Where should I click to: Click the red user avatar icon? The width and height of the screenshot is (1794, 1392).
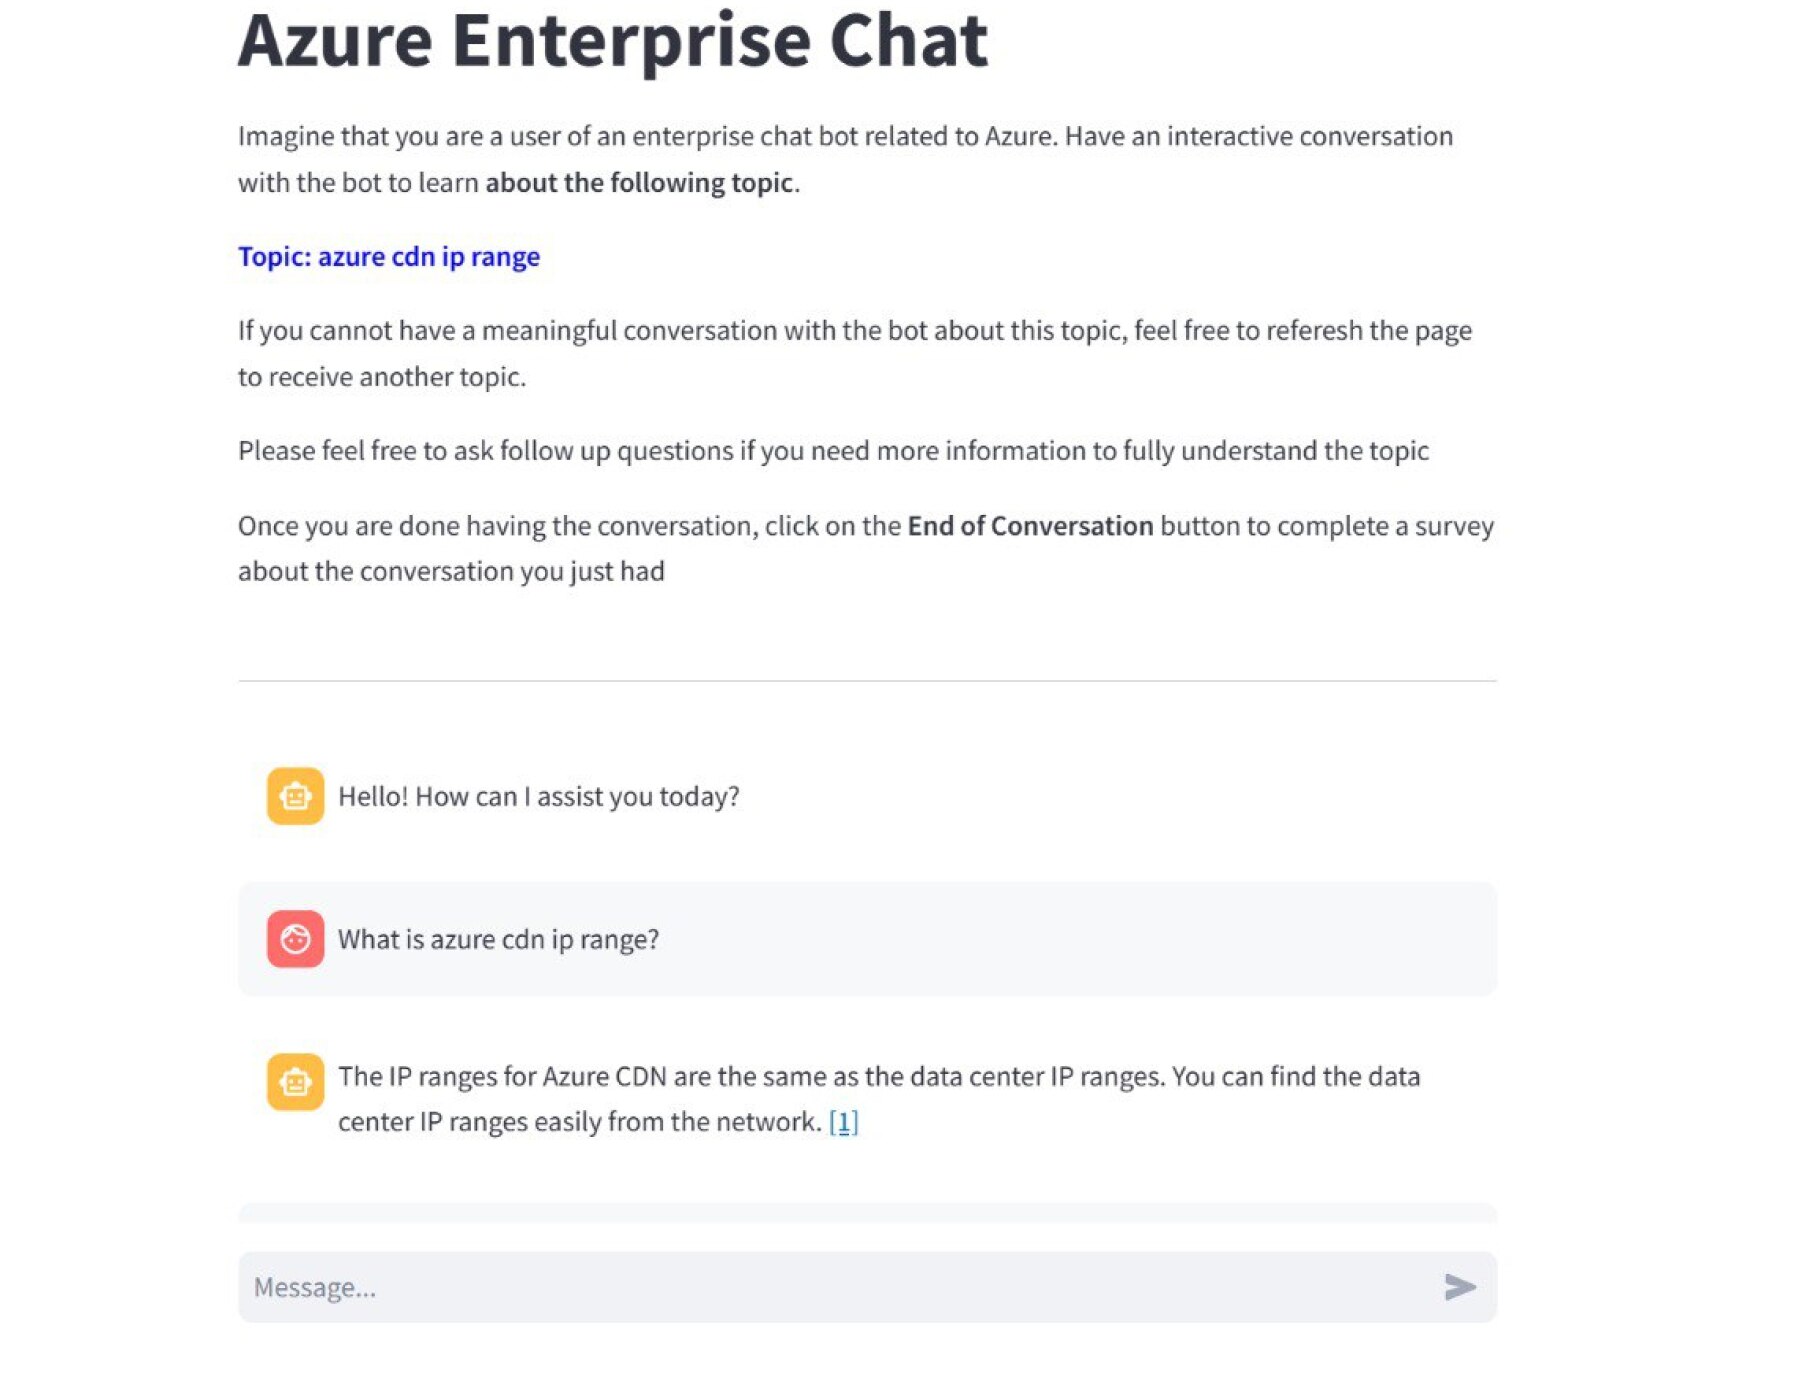pos(295,939)
